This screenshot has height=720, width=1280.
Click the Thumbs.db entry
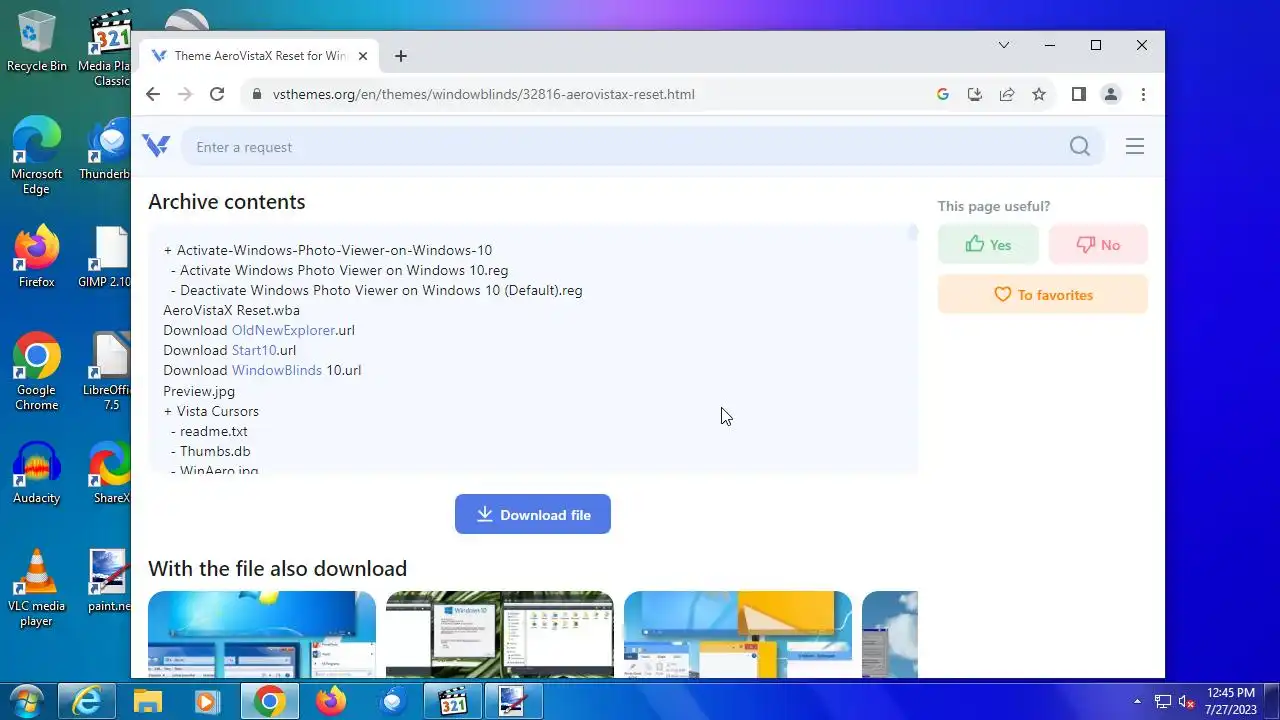(x=214, y=451)
